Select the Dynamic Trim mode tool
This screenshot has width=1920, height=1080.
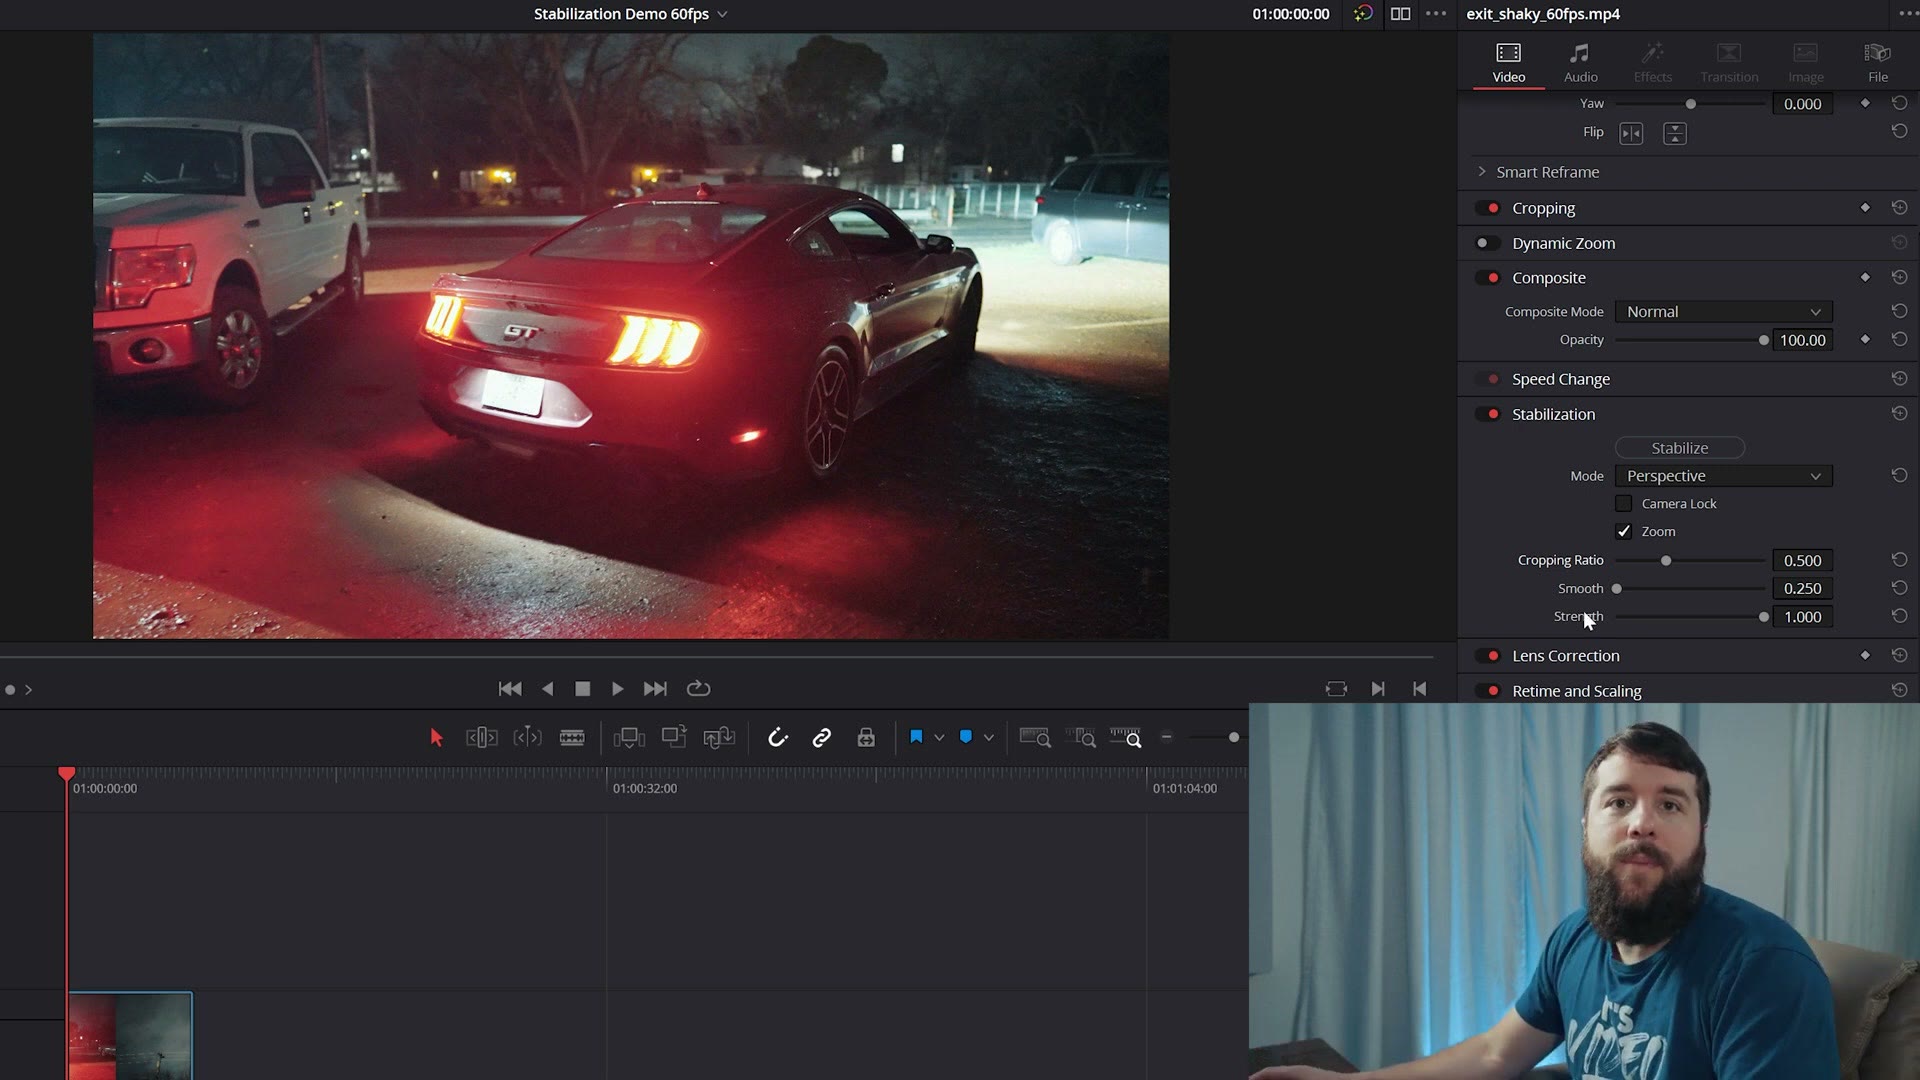pos(527,738)
